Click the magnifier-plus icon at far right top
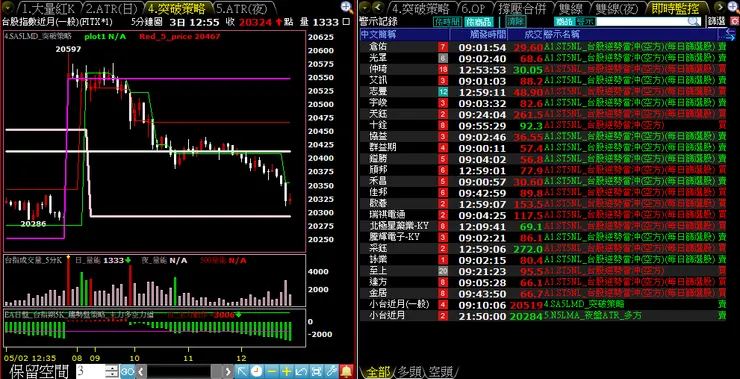The width and height of the screenshot is (740, 379). (733, 7)
